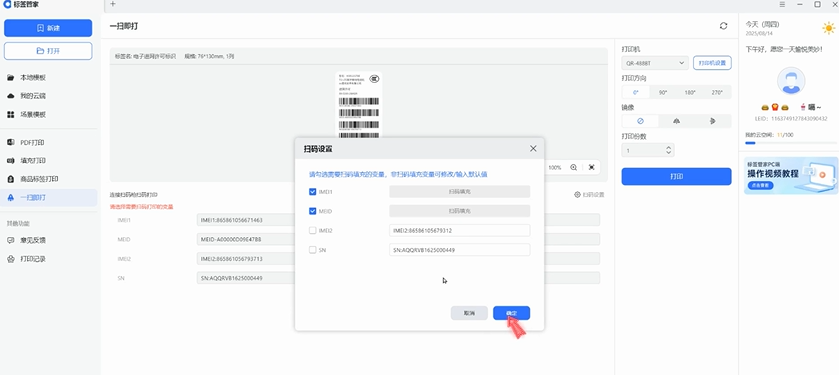Screen dimensions: 839x375
Task: Select 270° print direction
Action: pos(718,92)
